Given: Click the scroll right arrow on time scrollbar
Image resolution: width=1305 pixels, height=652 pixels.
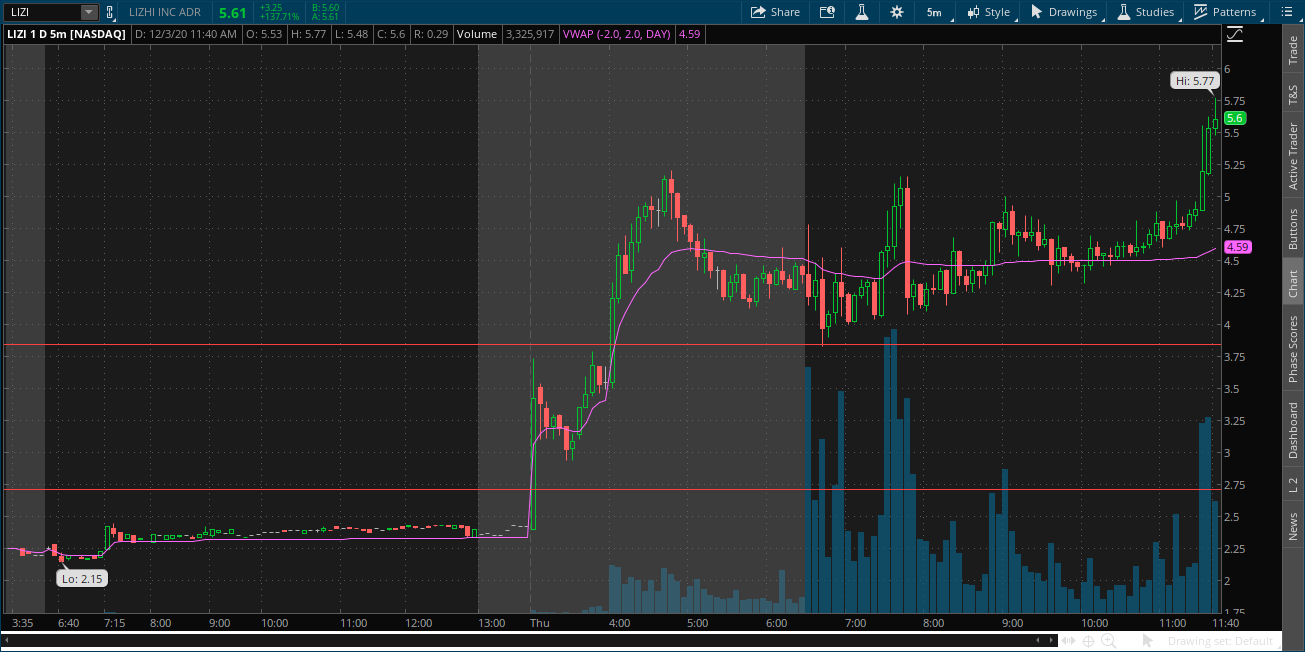Looking at the screenshot, I should click(x=1050, y=640).
